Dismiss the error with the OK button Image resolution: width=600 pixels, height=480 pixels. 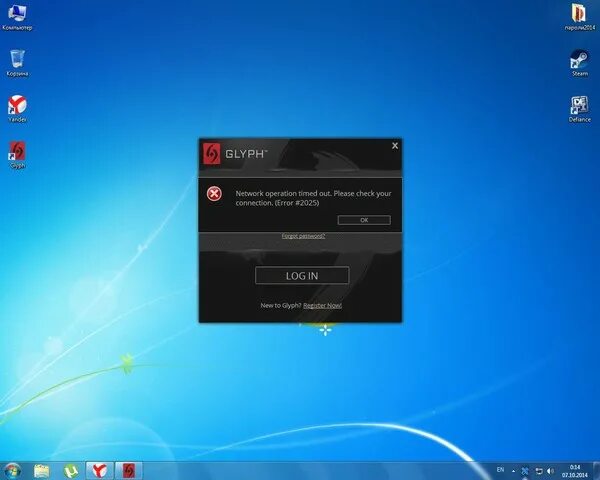364,220
